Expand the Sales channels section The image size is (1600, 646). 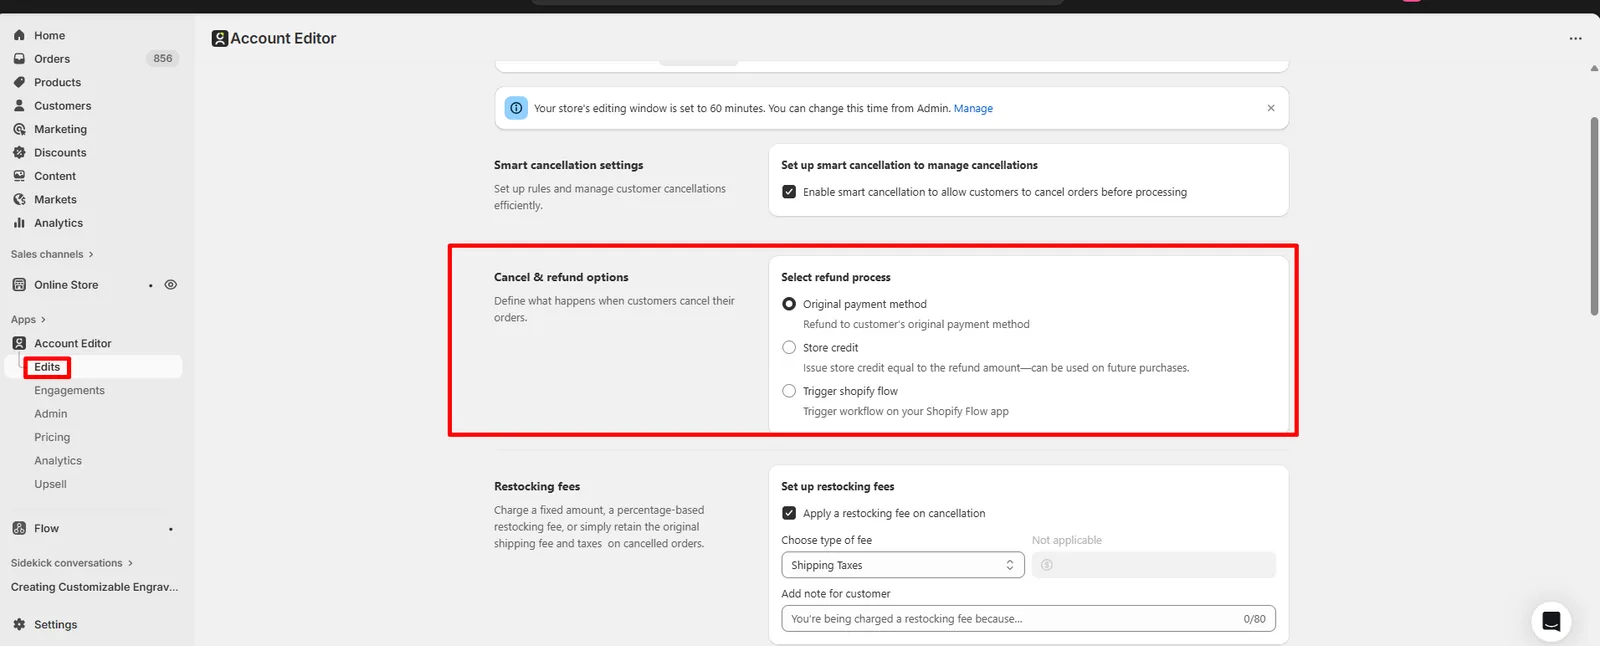(x=52, y=254)
